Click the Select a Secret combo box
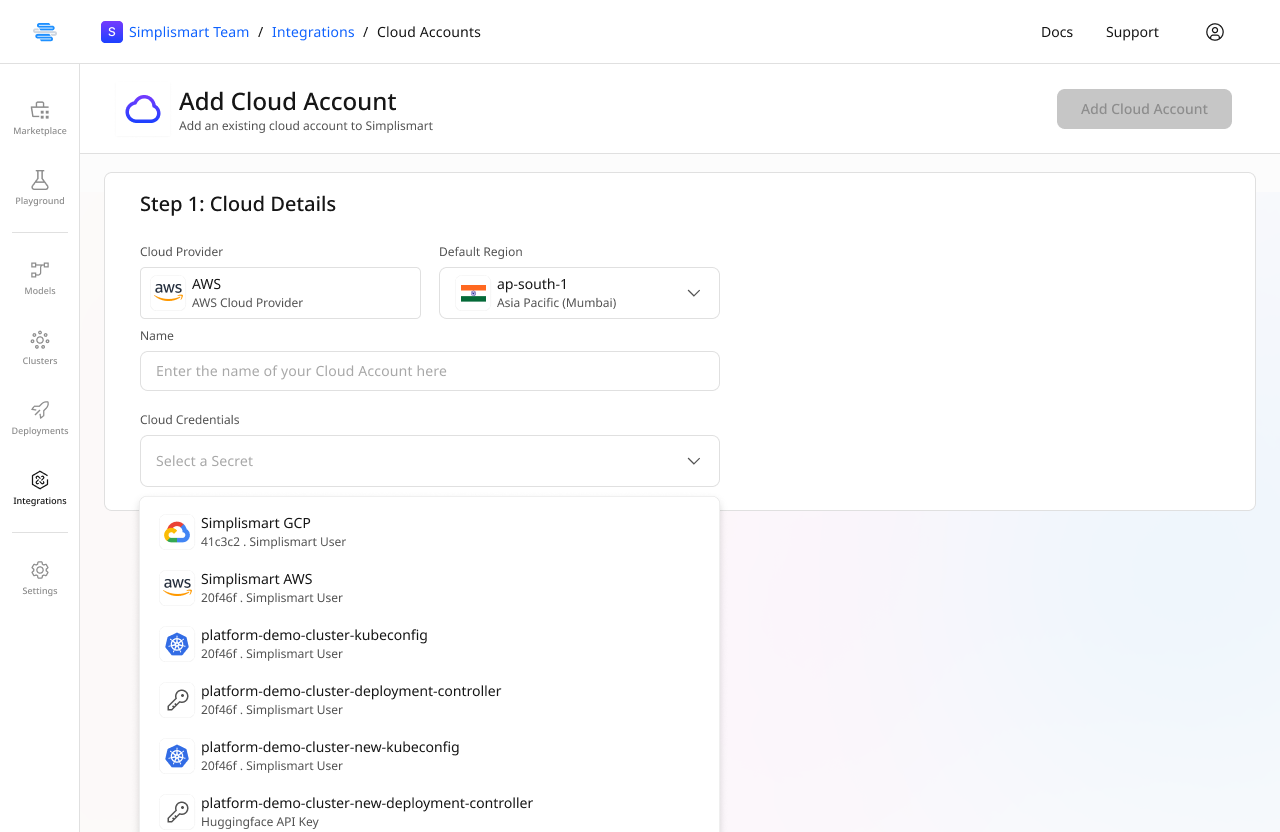Screen dimensions: 1280x832 click(430, 461)
